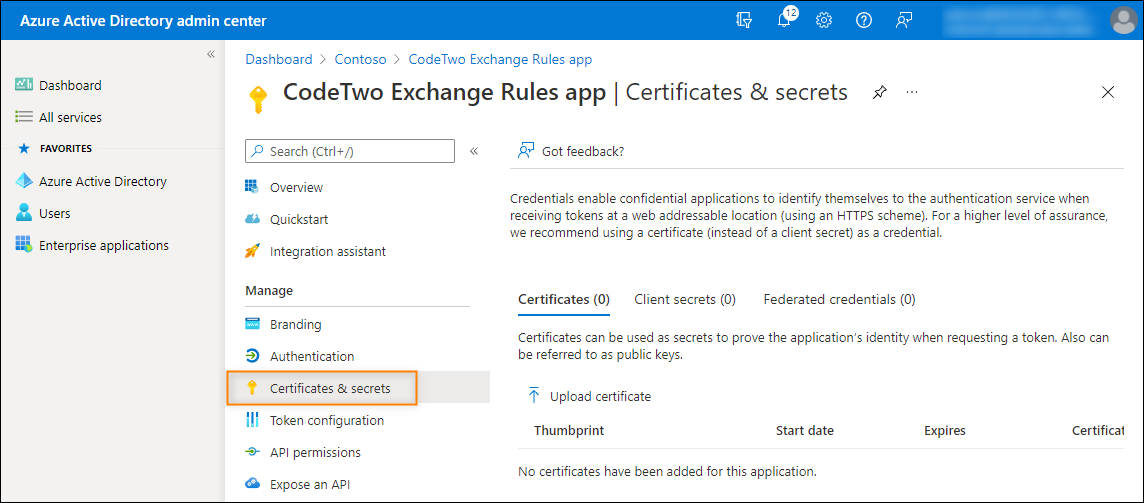Open Azure Active Directory favorite
1144x503 pixels.
pos(103,182)
